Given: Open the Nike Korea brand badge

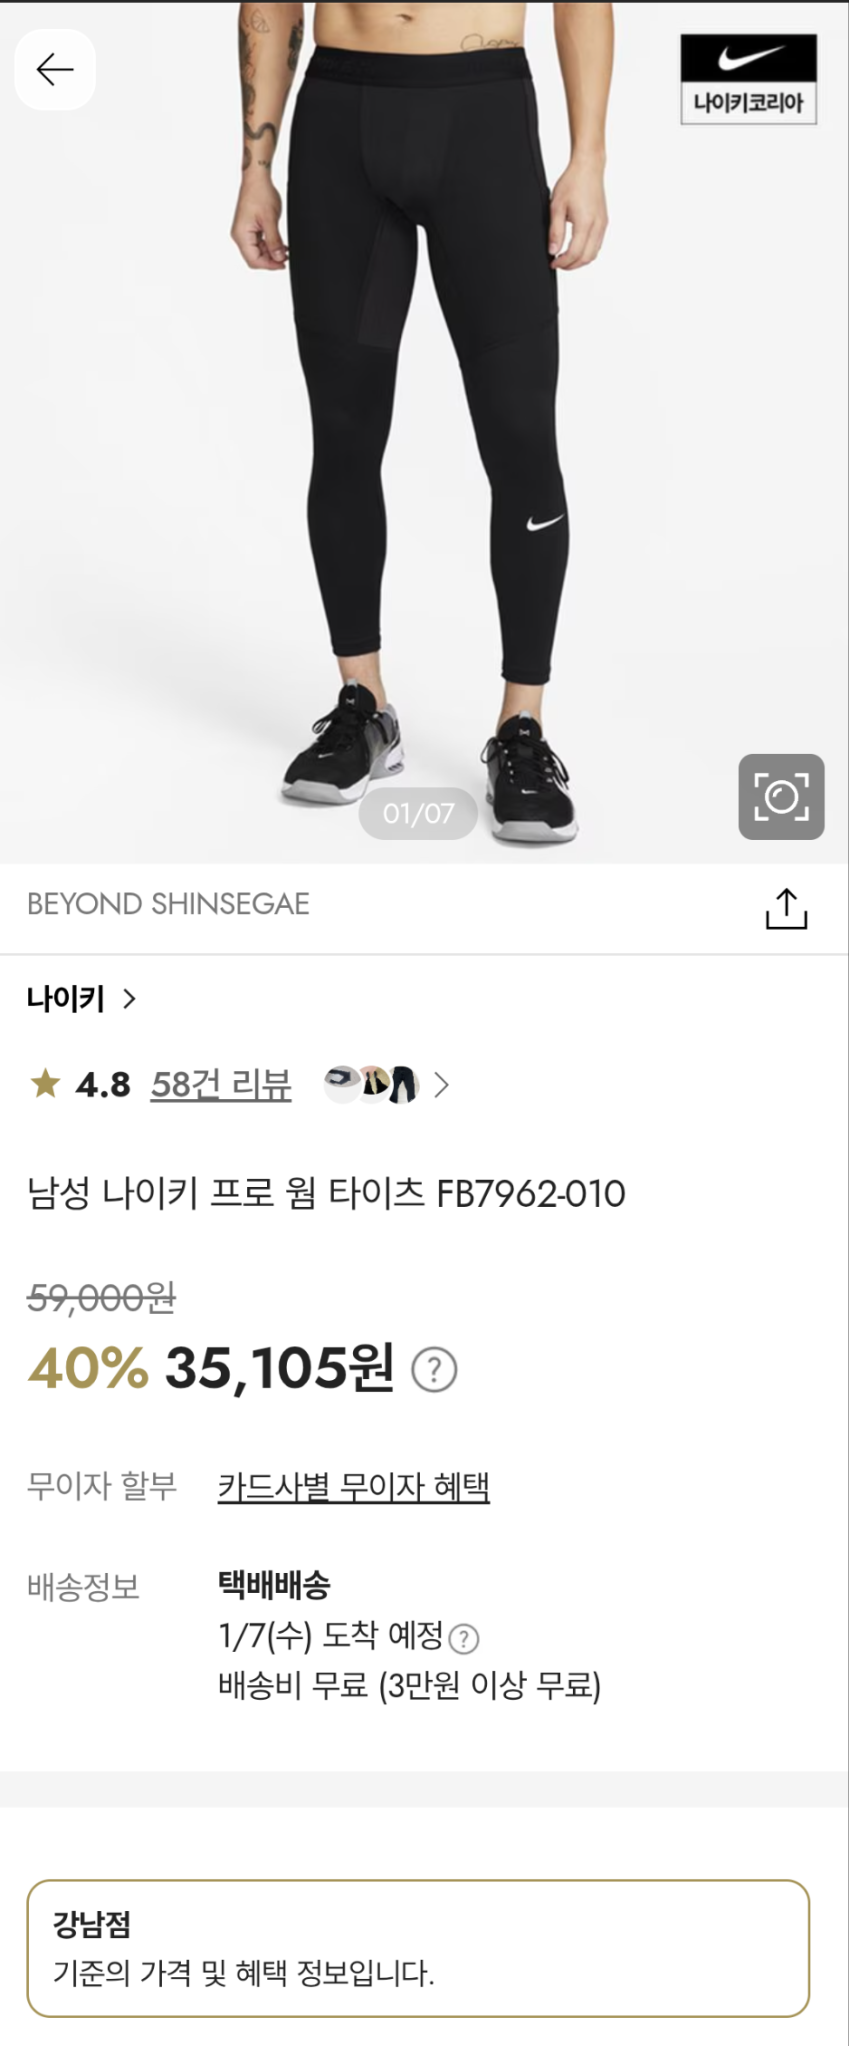Looking at the screenshot, I should pyautogui.click(x=748, y=79).
